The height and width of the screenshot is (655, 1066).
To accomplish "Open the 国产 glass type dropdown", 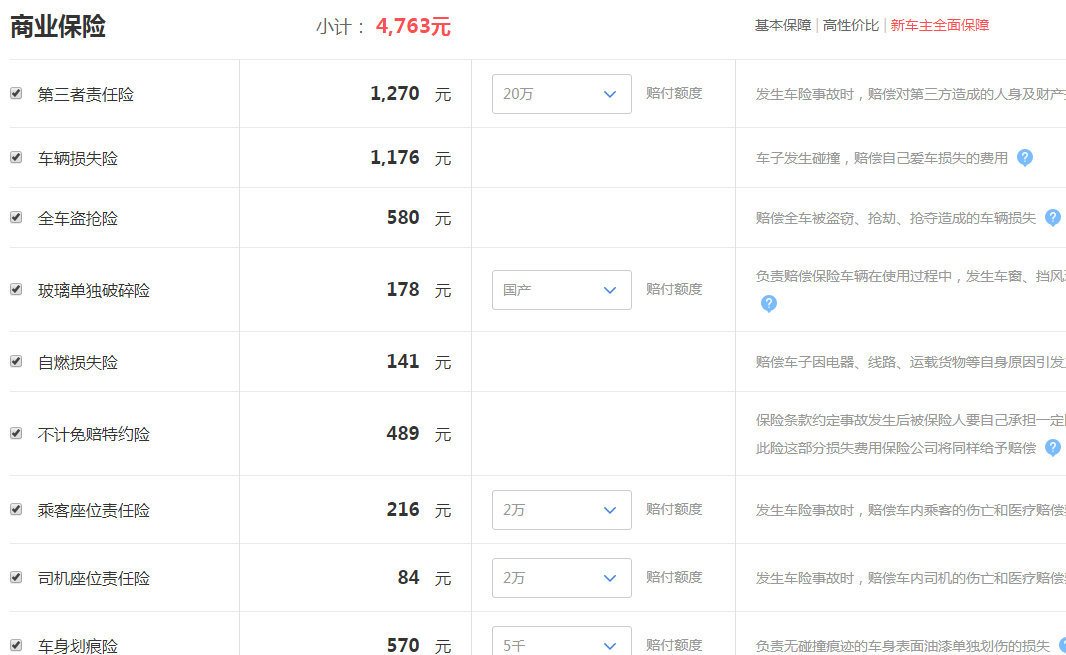I will 562,290.
